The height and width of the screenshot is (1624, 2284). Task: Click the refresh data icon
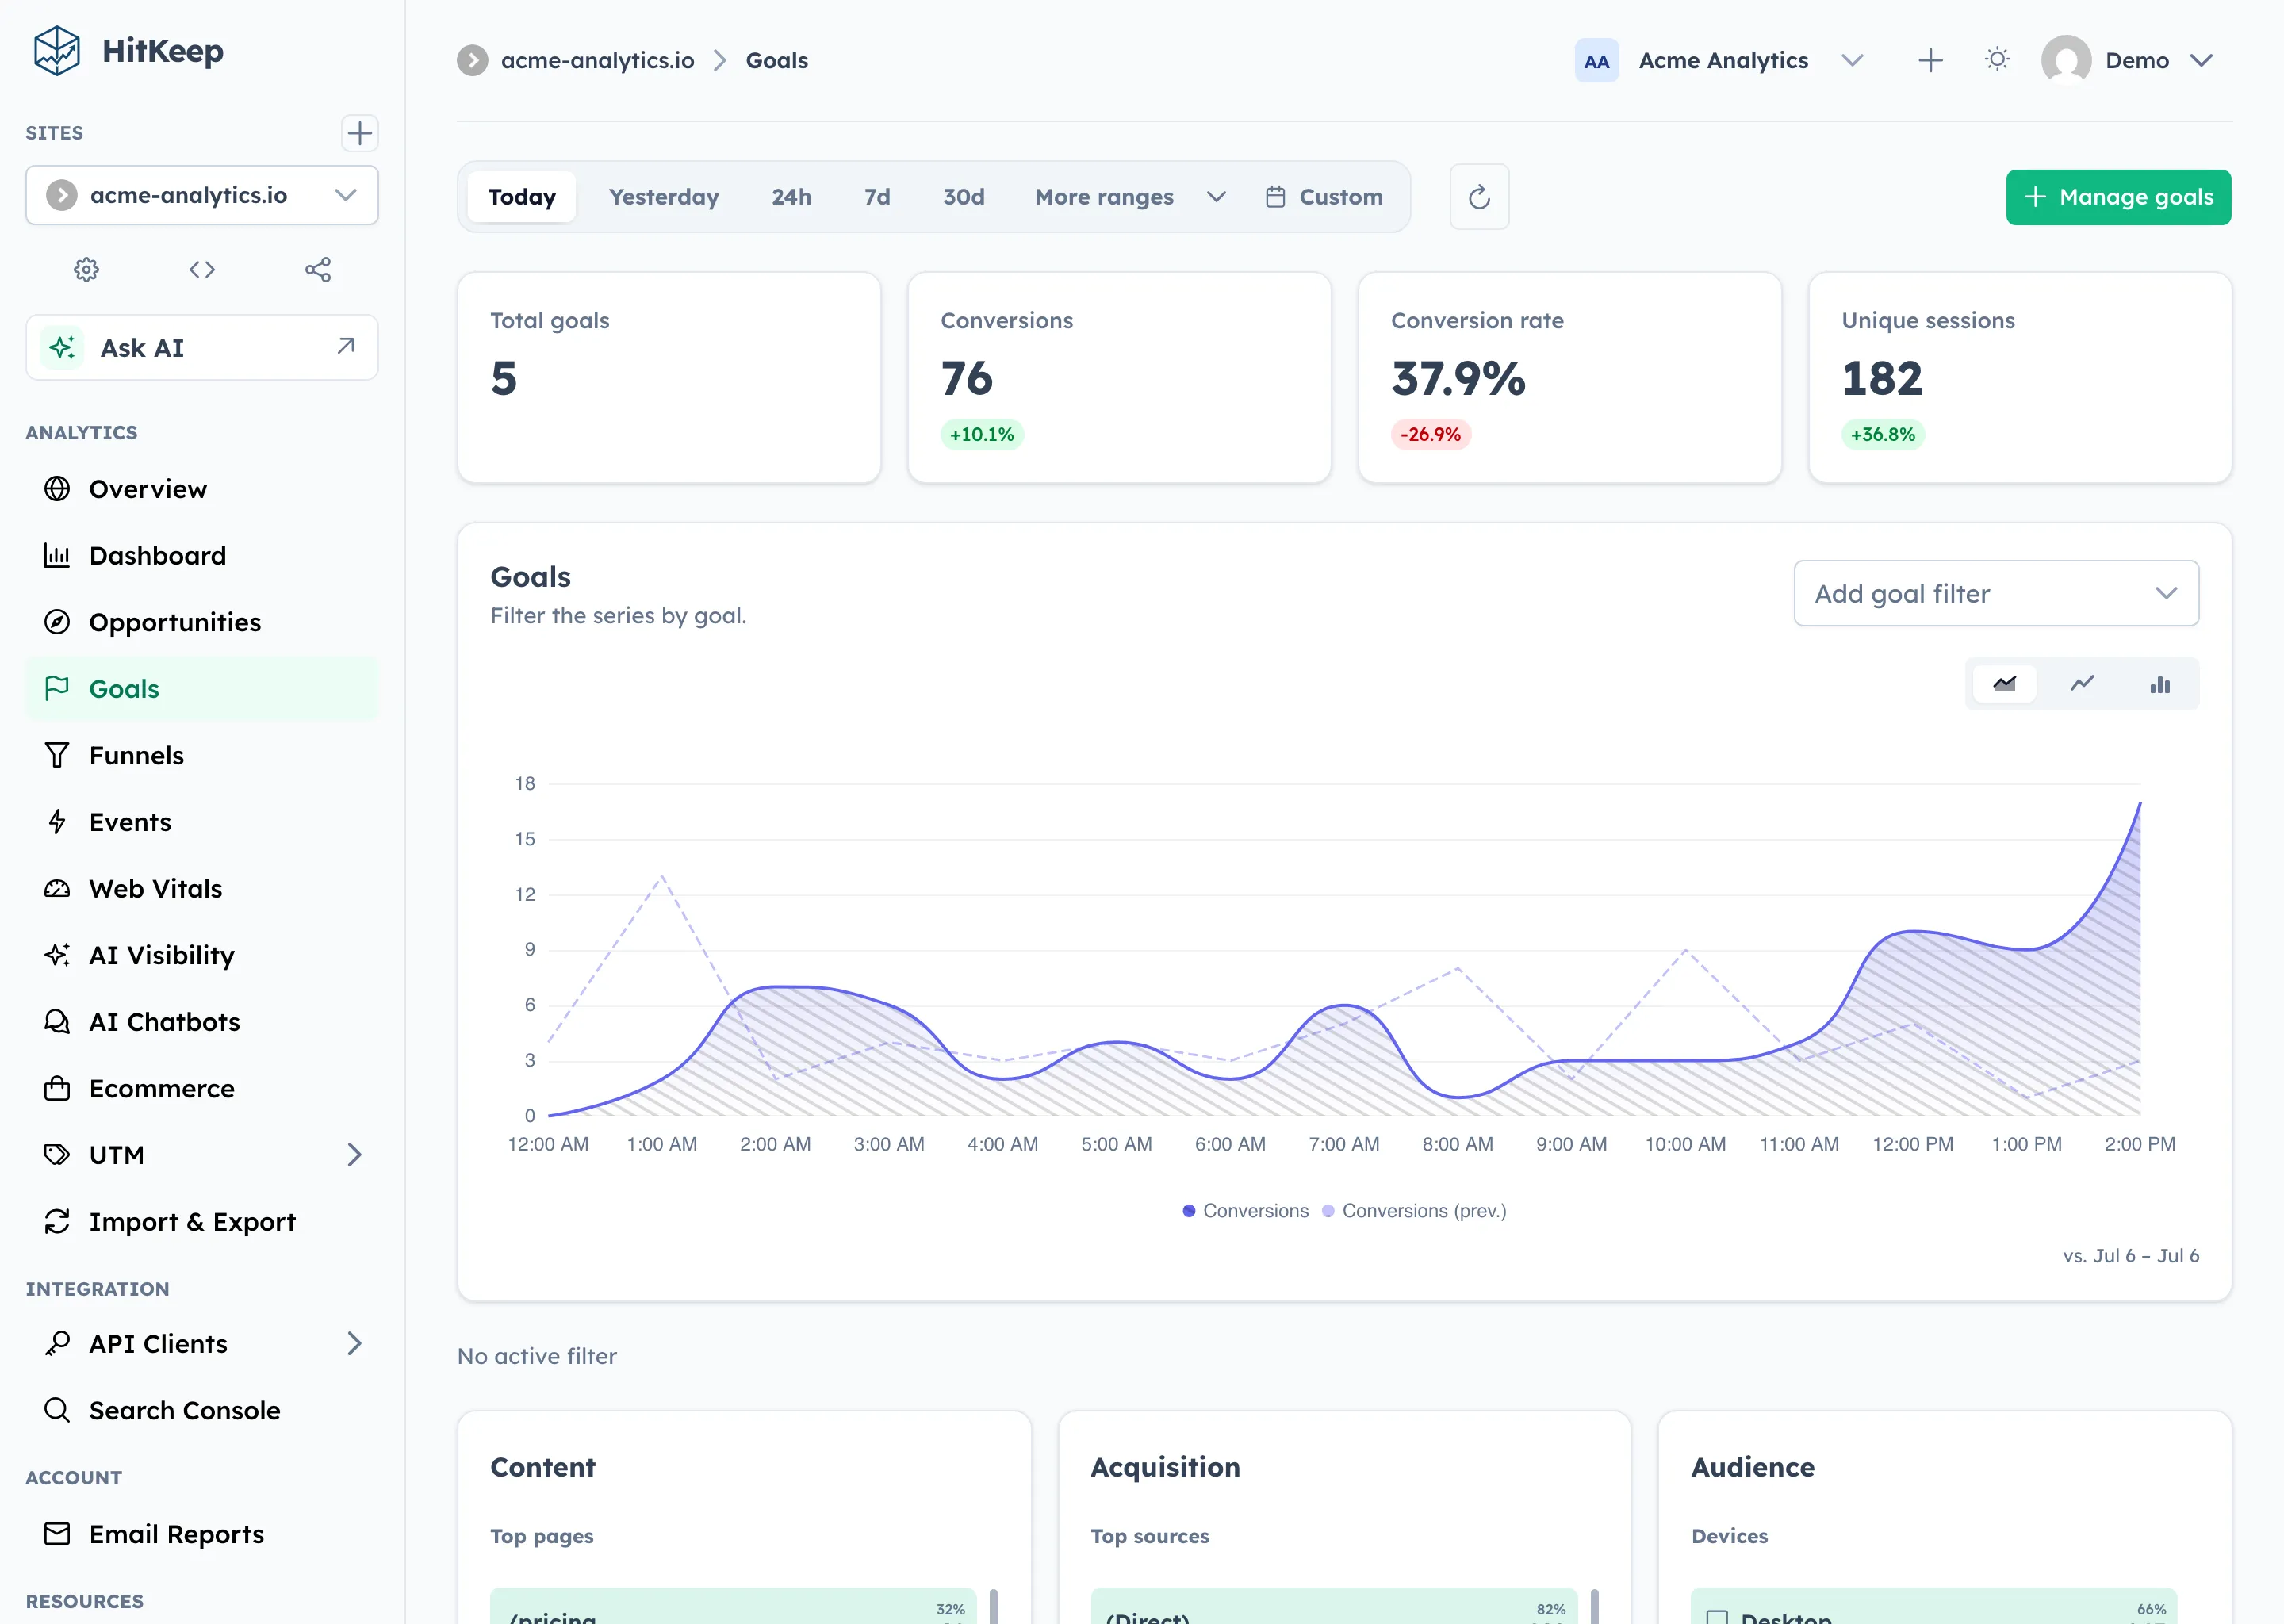[x=1479, y=197]
